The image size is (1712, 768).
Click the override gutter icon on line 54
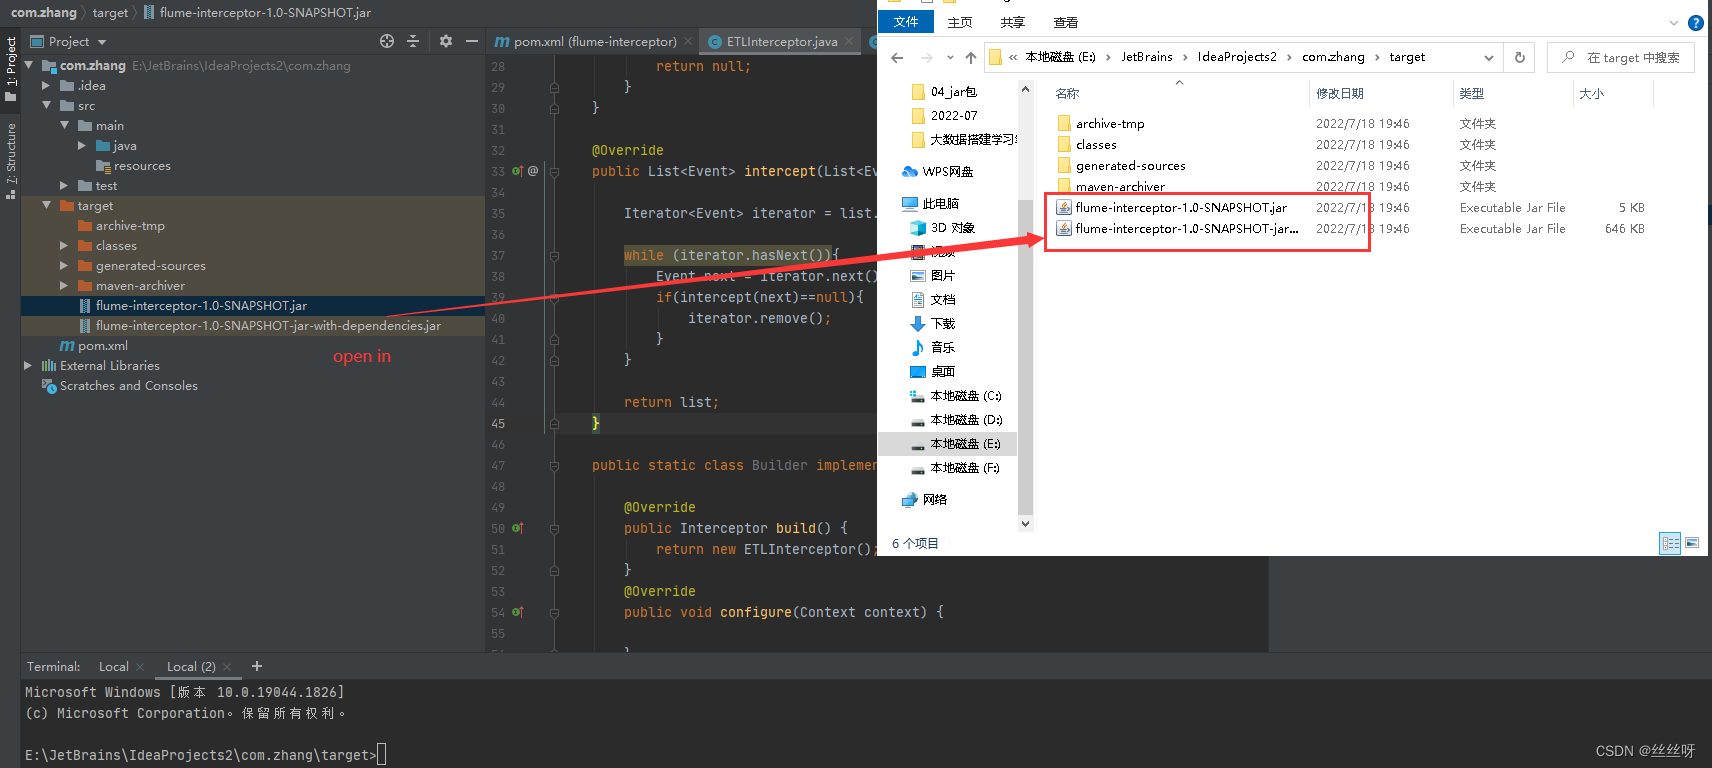518,612
